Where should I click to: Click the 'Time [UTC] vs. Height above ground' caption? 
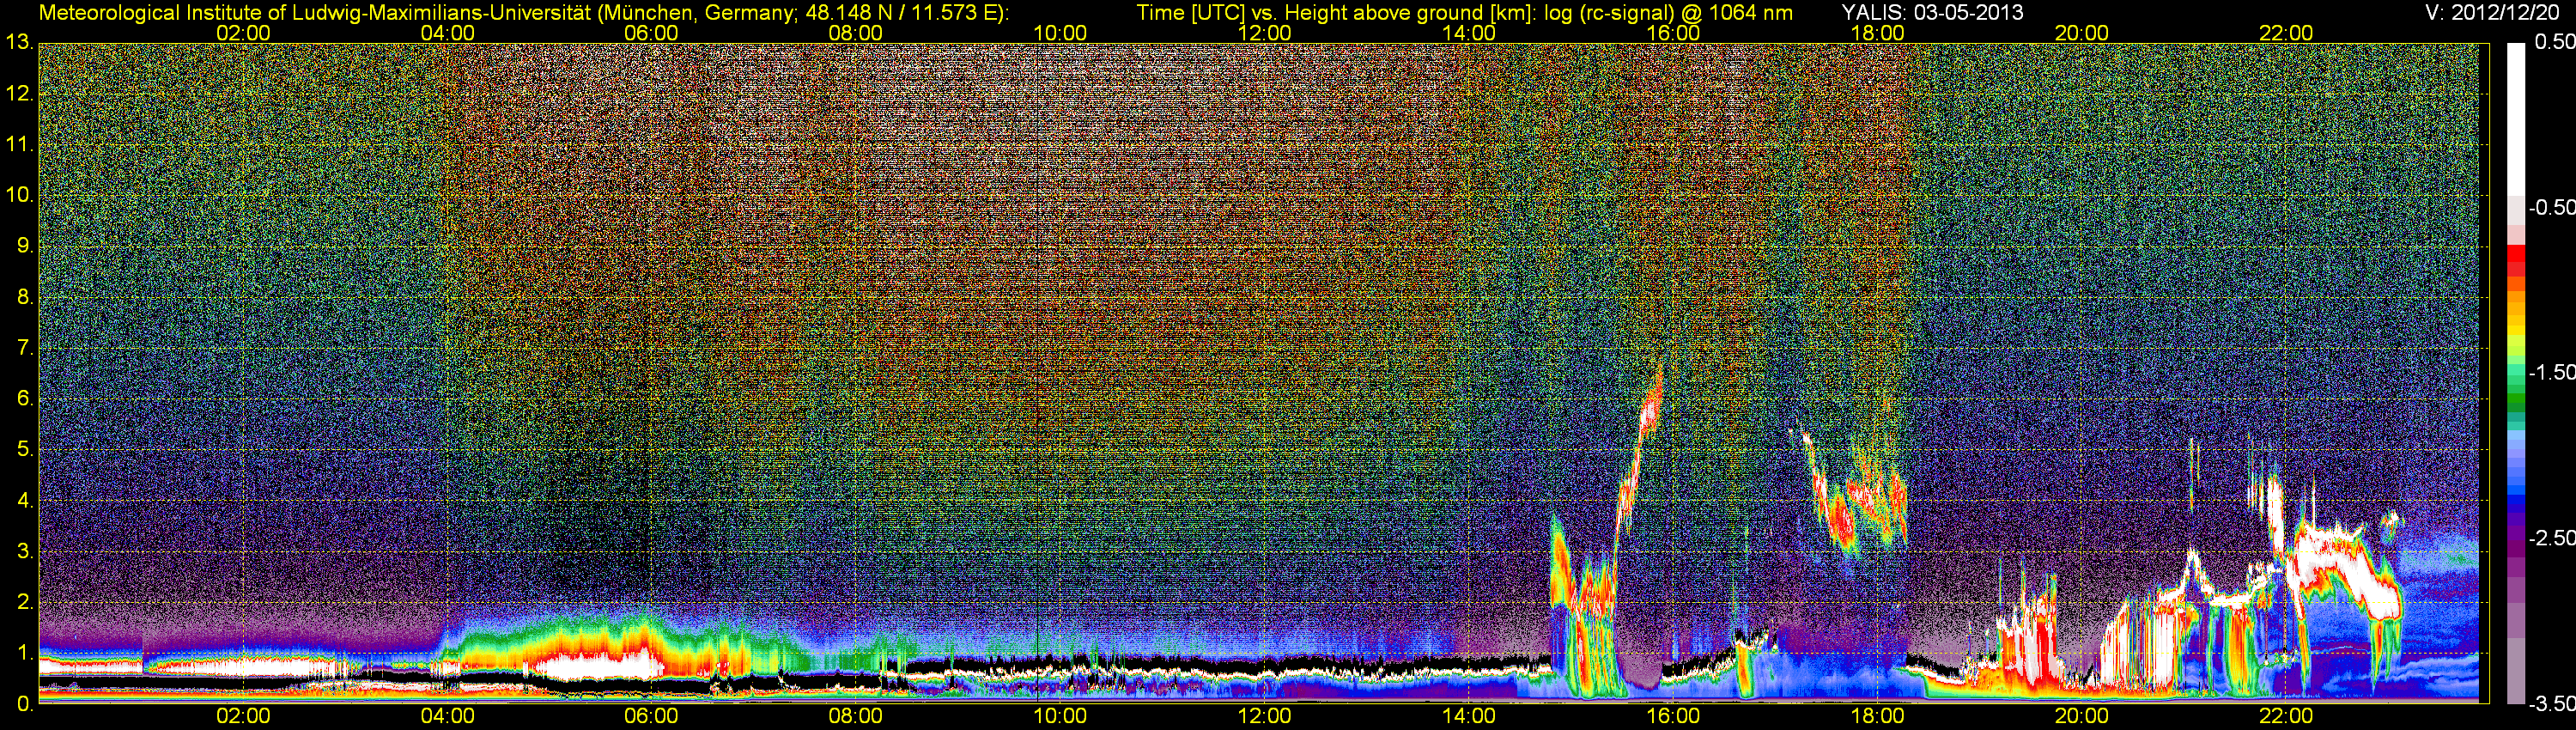tap(1464, 13)
